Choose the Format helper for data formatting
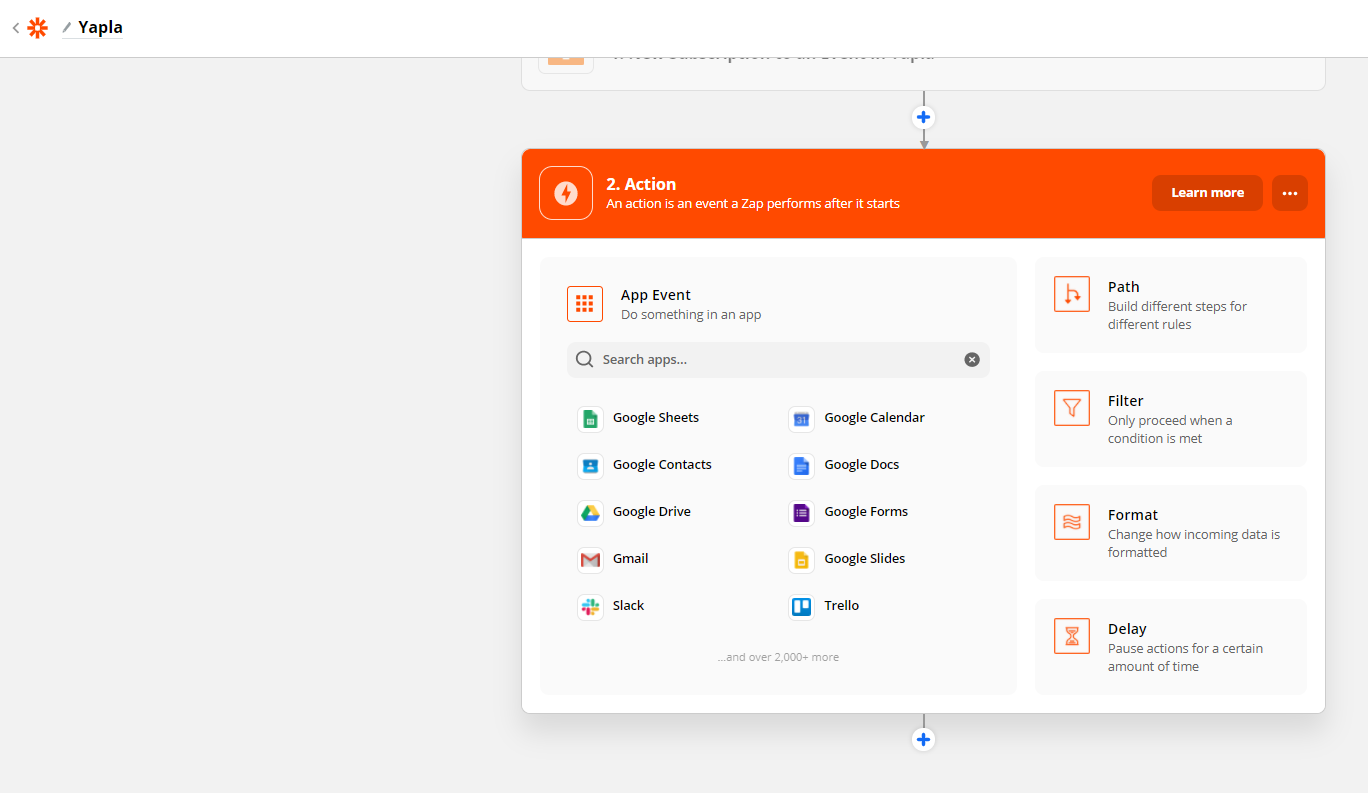1368x793 pixels. click(x=1170, y=532)
